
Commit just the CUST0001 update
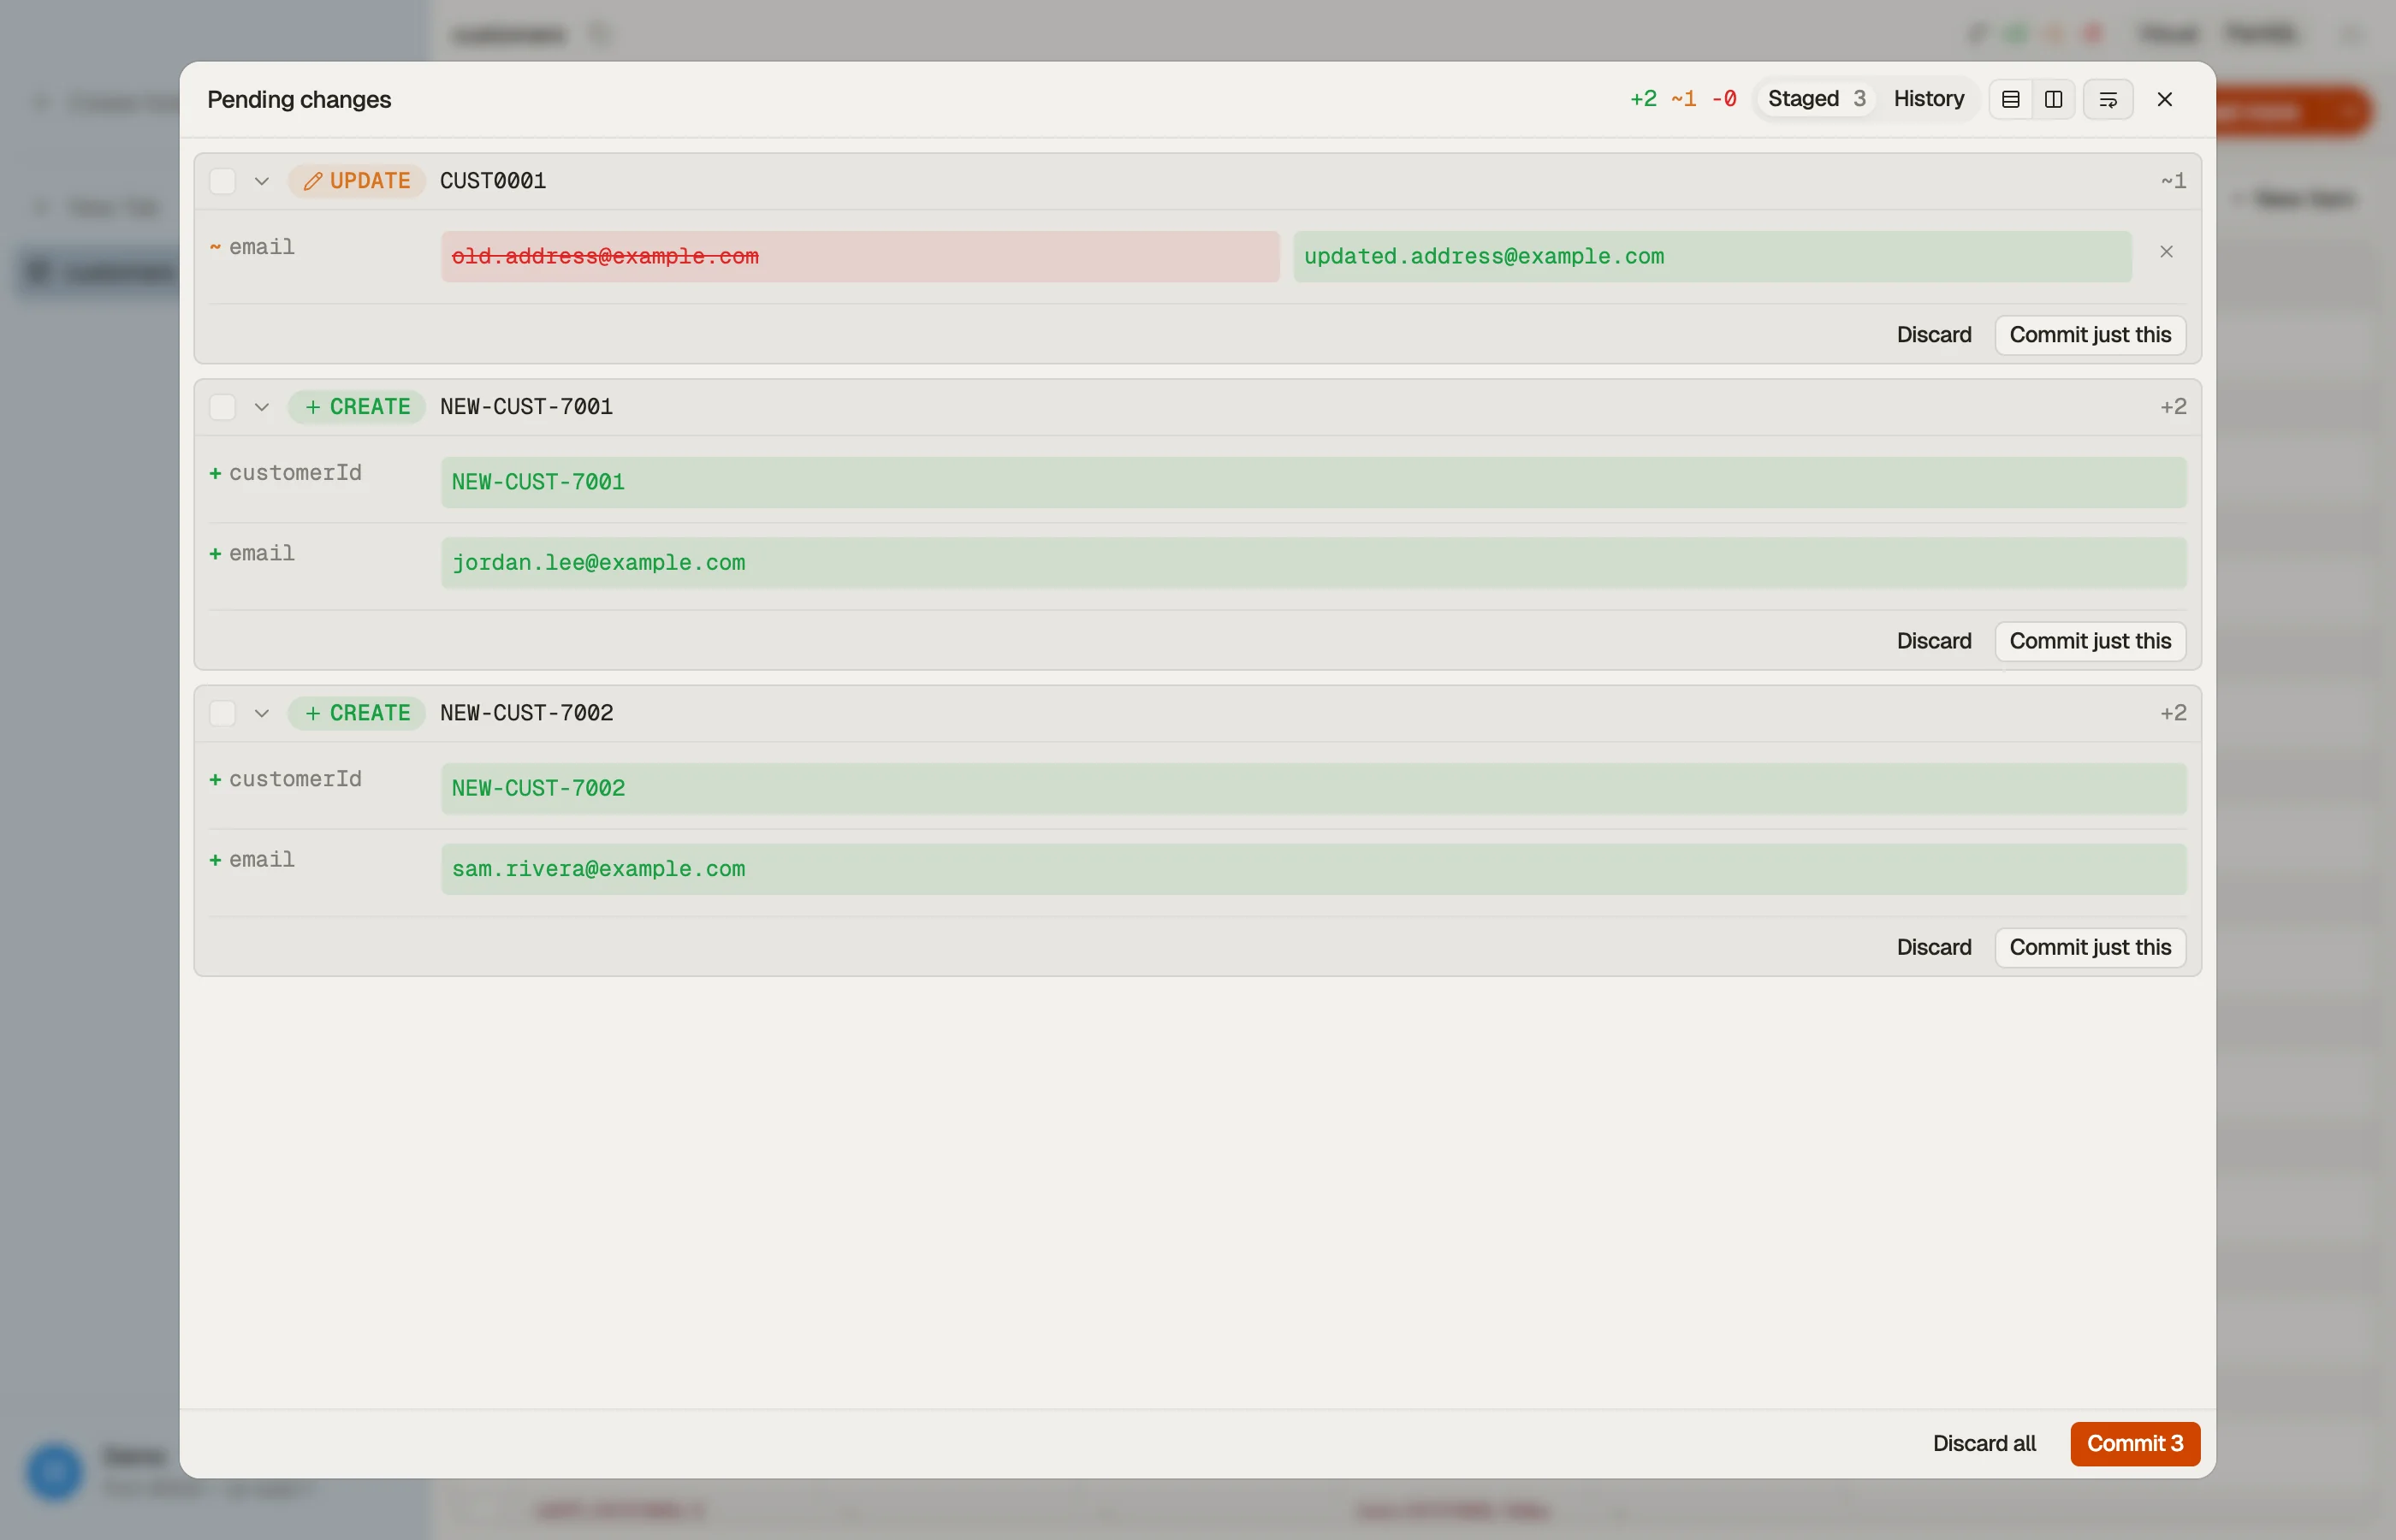click(2090, 335)
